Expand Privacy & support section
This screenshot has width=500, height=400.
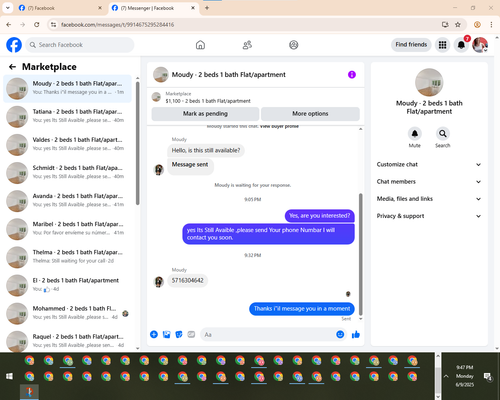(x=429, y=216)
